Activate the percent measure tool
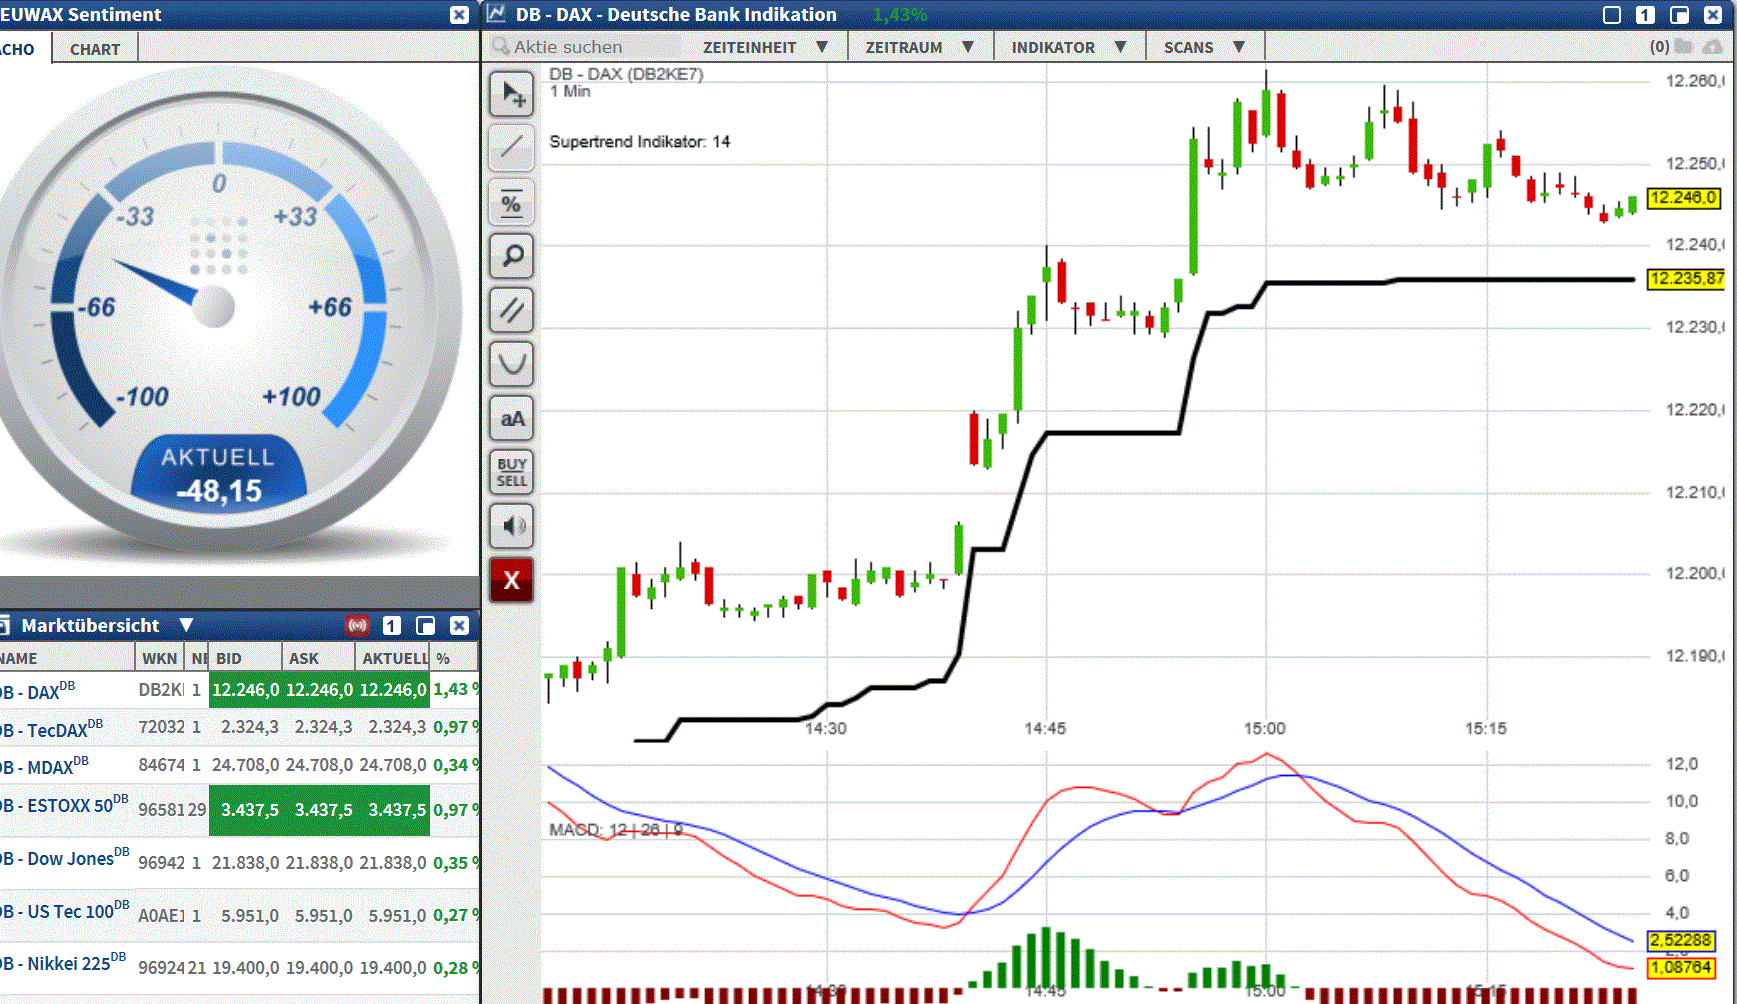The height and width of the screenshot is (1004, 1737). coord(511,202)
